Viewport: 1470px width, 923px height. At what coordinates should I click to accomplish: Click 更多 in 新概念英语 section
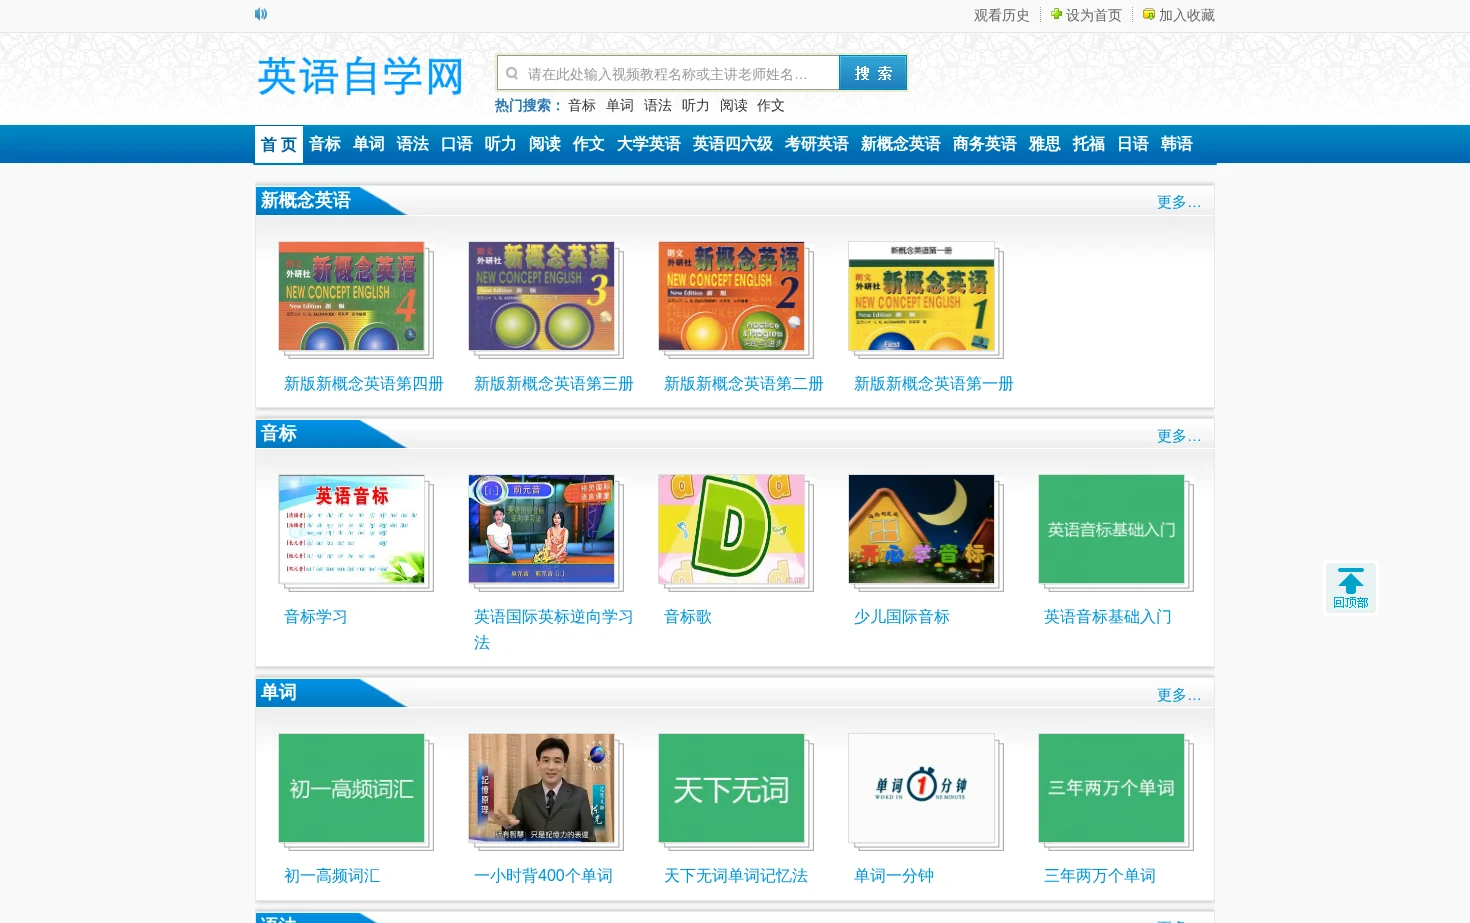(1179, 202)
